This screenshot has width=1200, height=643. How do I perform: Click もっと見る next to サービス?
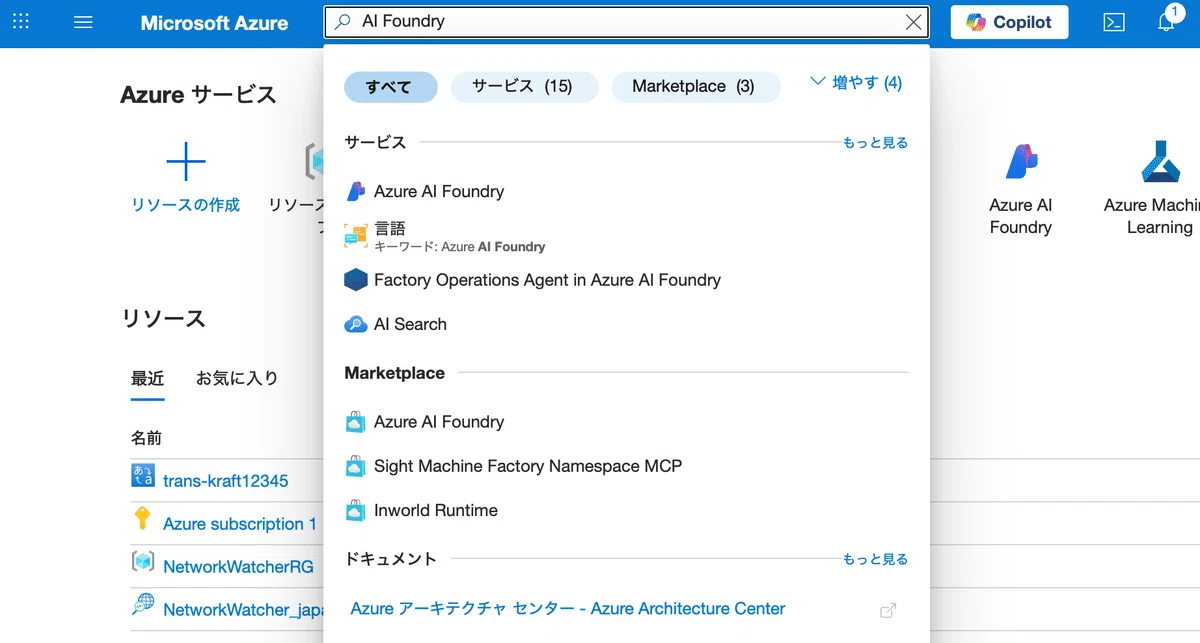(875, 143)
